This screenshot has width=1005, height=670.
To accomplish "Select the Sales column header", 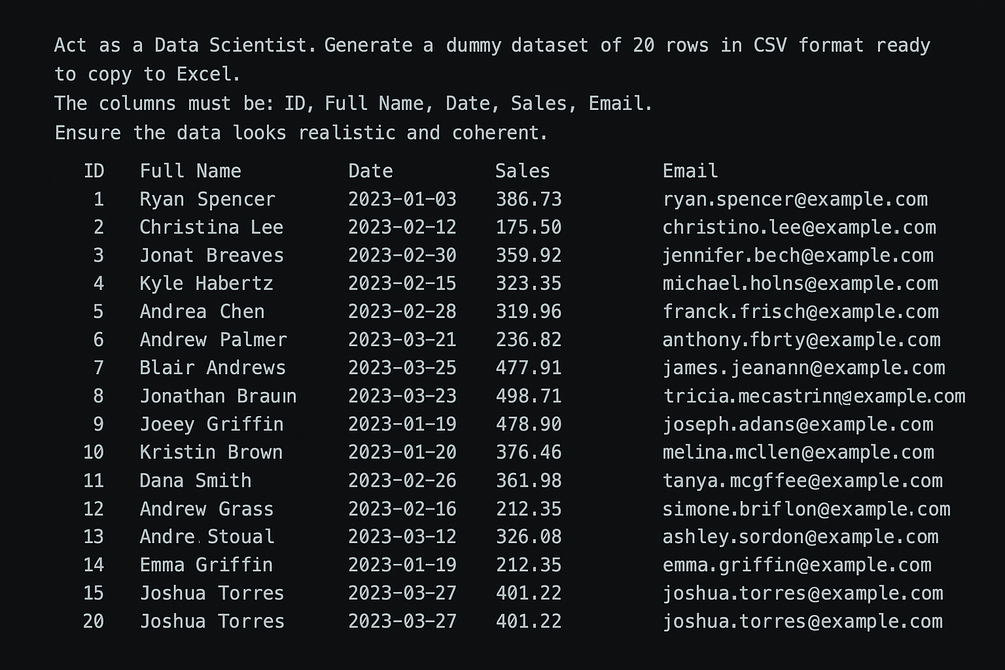I will click(x=522, y=171).
